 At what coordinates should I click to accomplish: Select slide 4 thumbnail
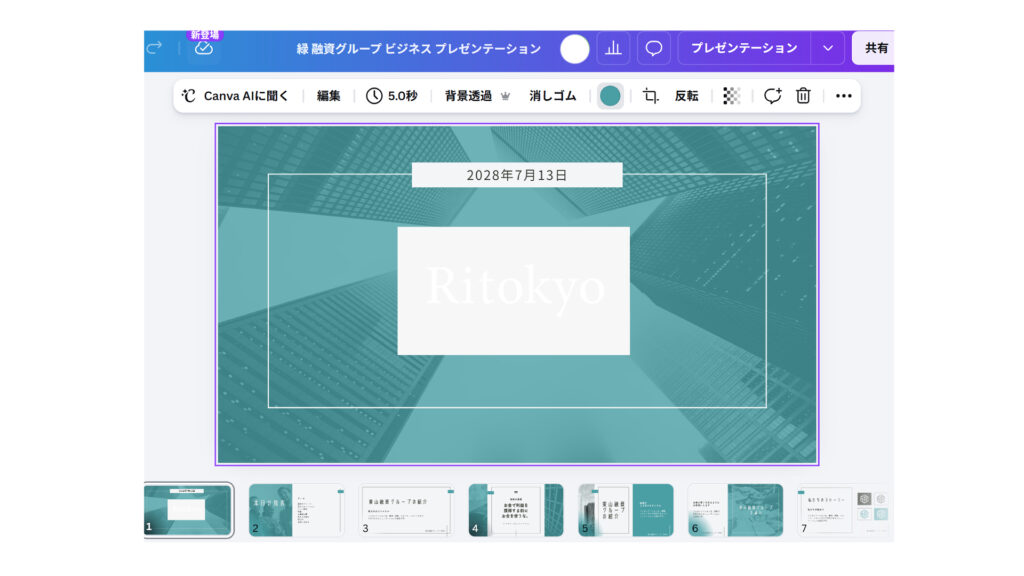(x=516, y=511)
